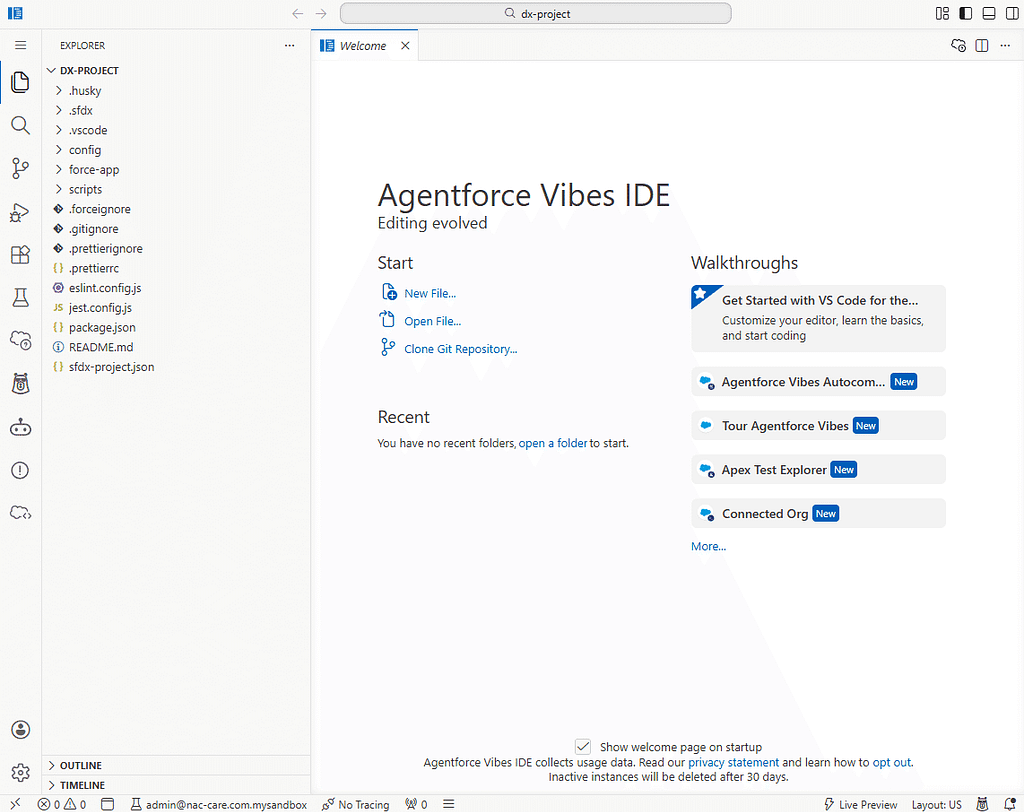Image resolution: width=1024 pixels, height=812 pixels.
Task: Toggle the Secondary Side Bar
Action: click(x=1012, y=14)
